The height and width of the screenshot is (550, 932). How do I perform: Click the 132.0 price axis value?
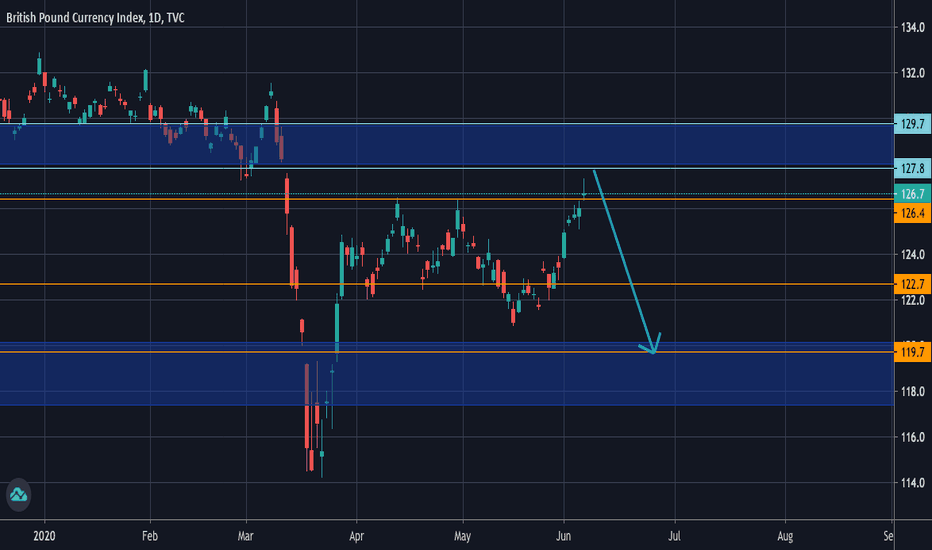(x=912, y=73)
